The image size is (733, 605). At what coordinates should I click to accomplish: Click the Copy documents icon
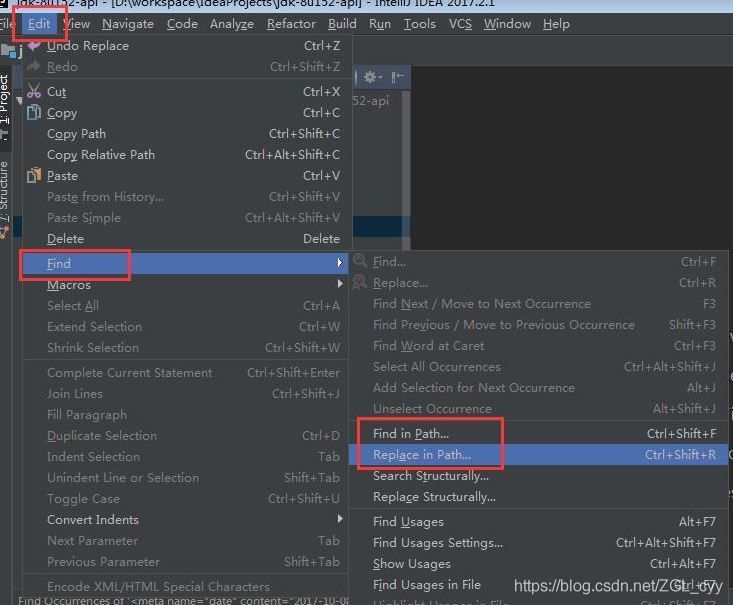34,112
